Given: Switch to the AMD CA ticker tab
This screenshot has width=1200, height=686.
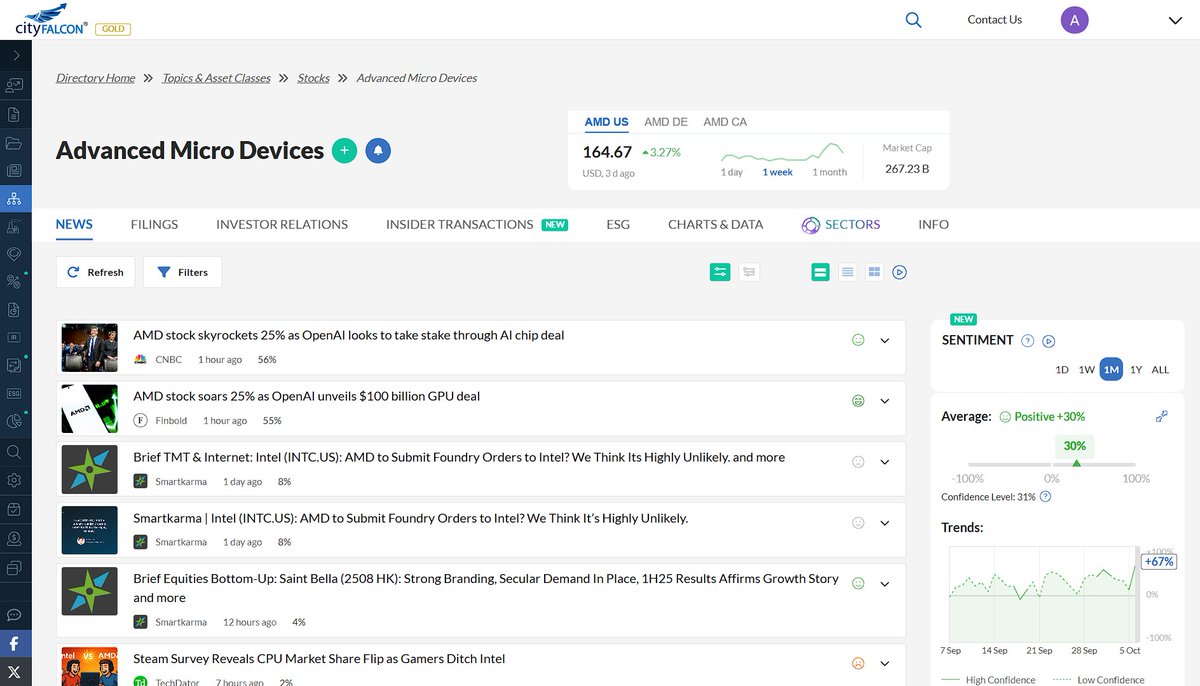Looking at the screenshot, I should click(x=725, y=122).
